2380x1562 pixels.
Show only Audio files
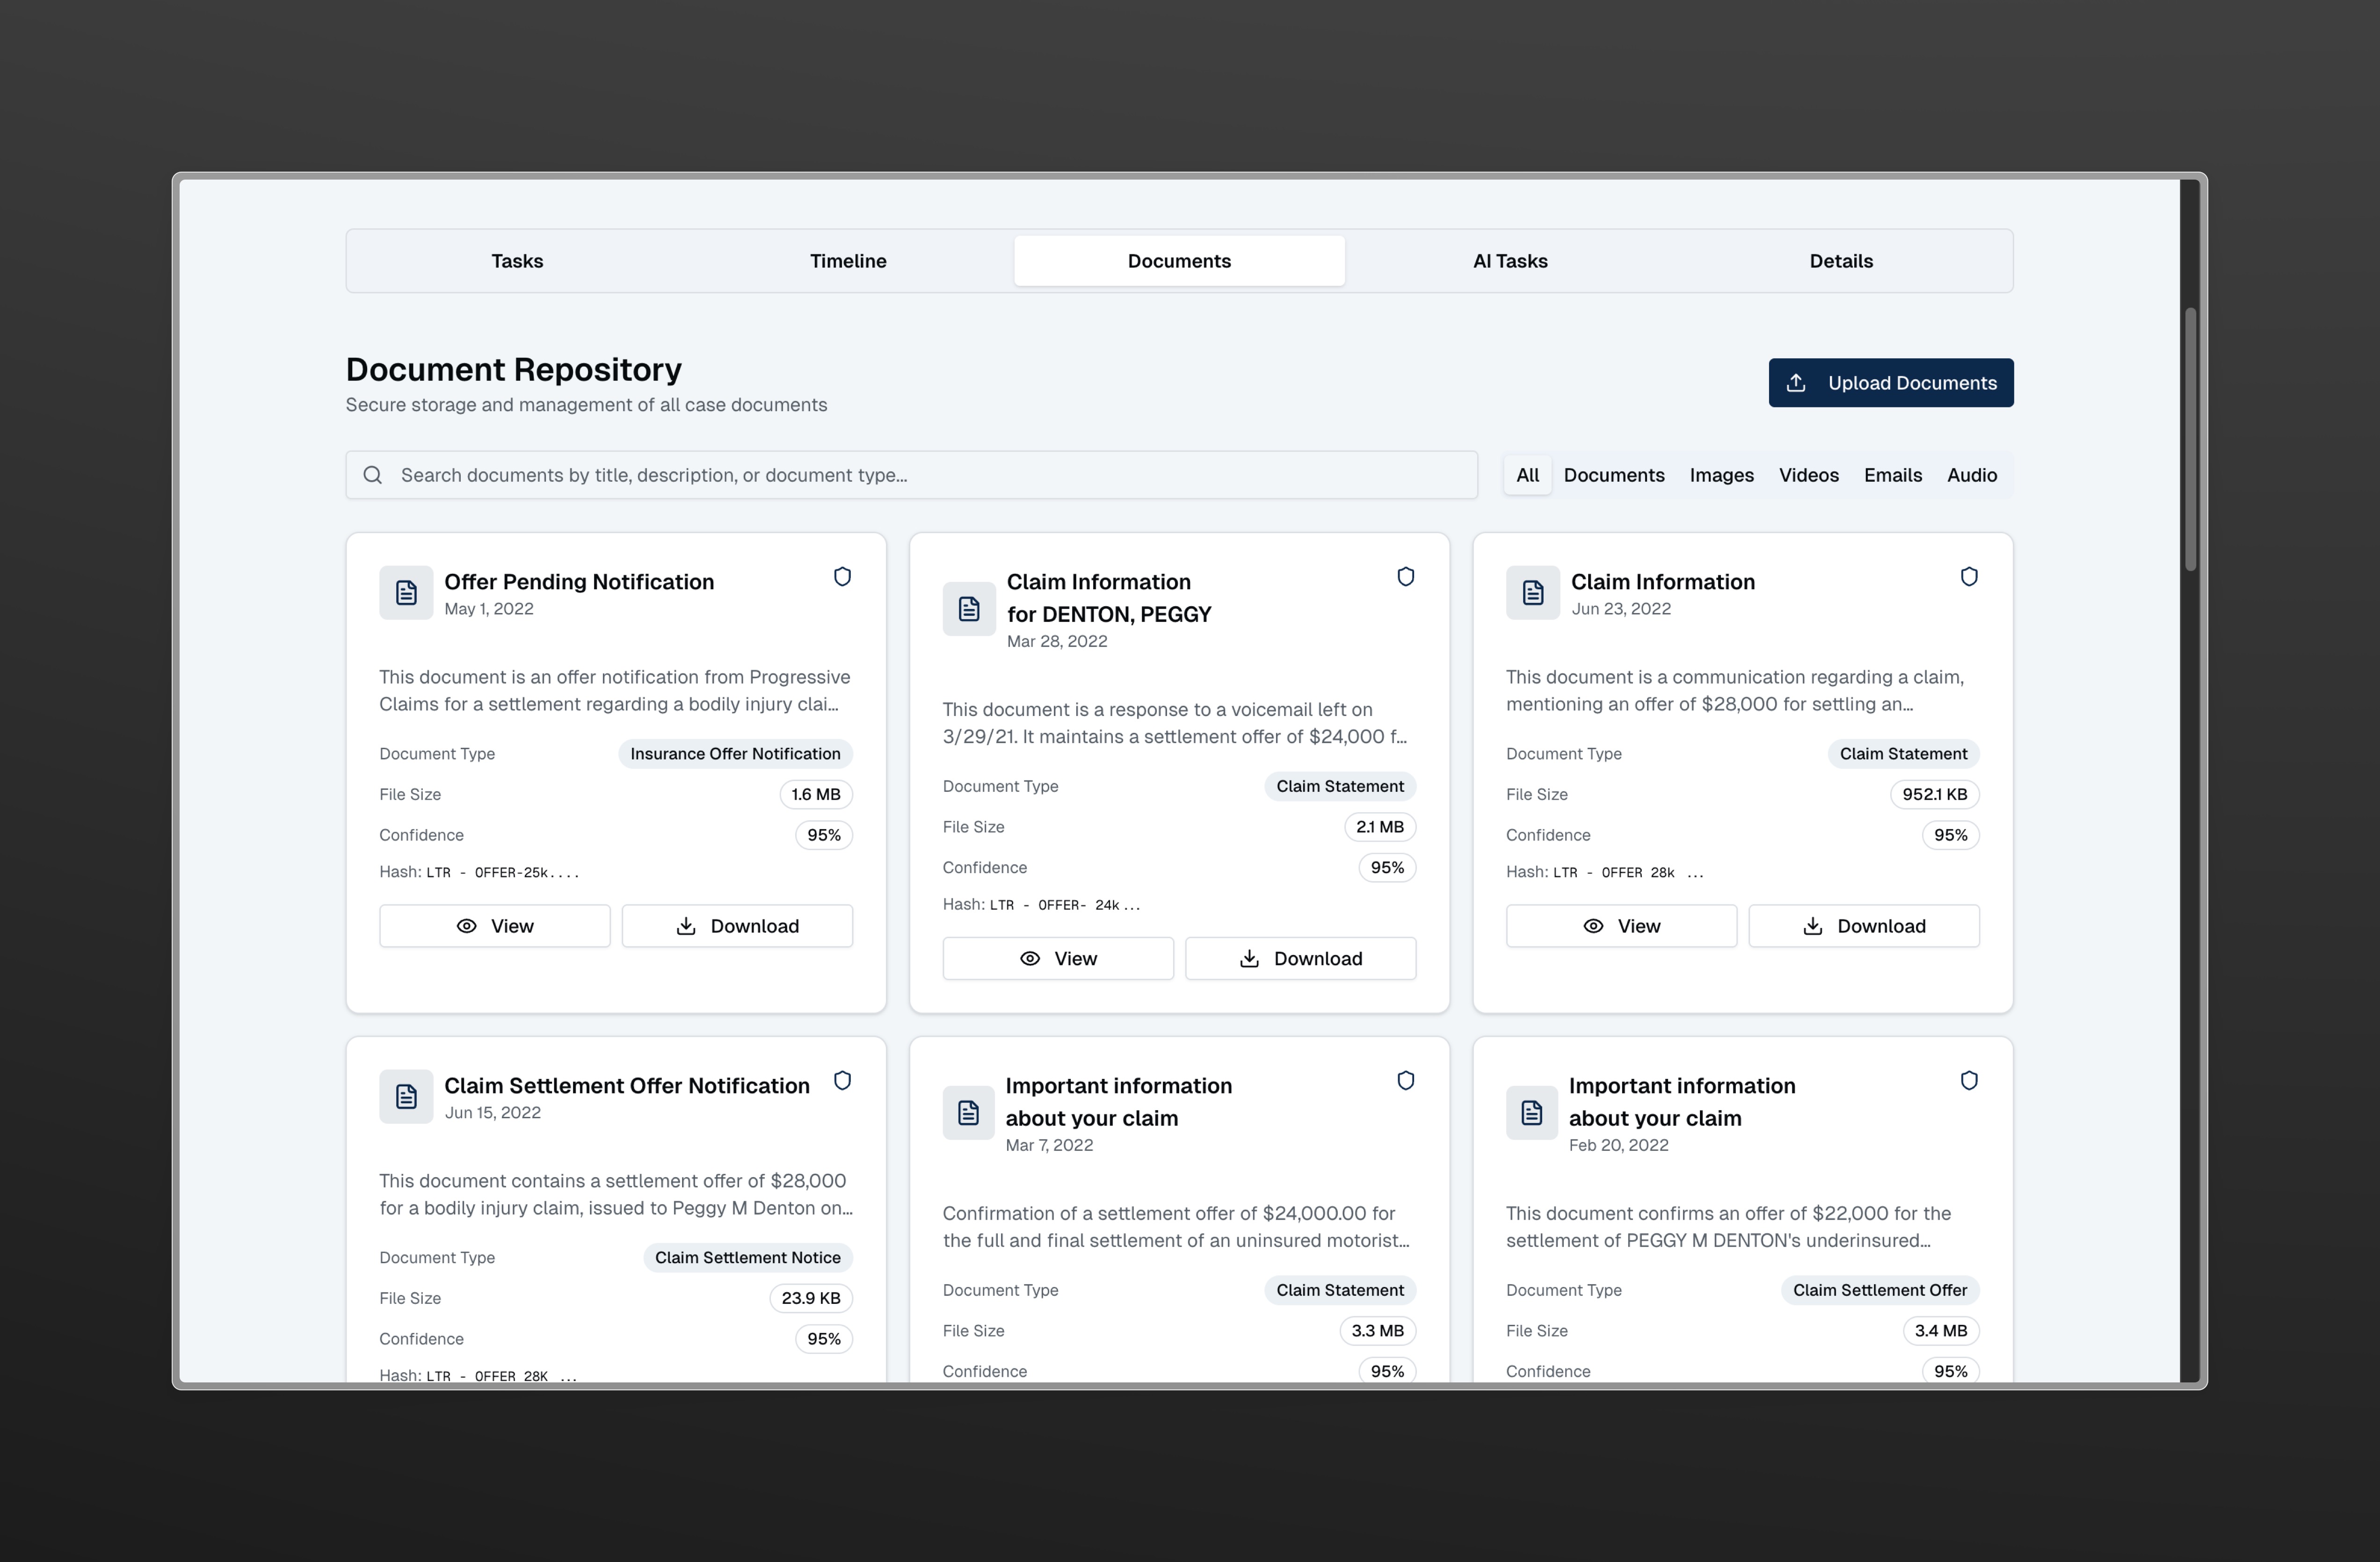click(1971, 475)
